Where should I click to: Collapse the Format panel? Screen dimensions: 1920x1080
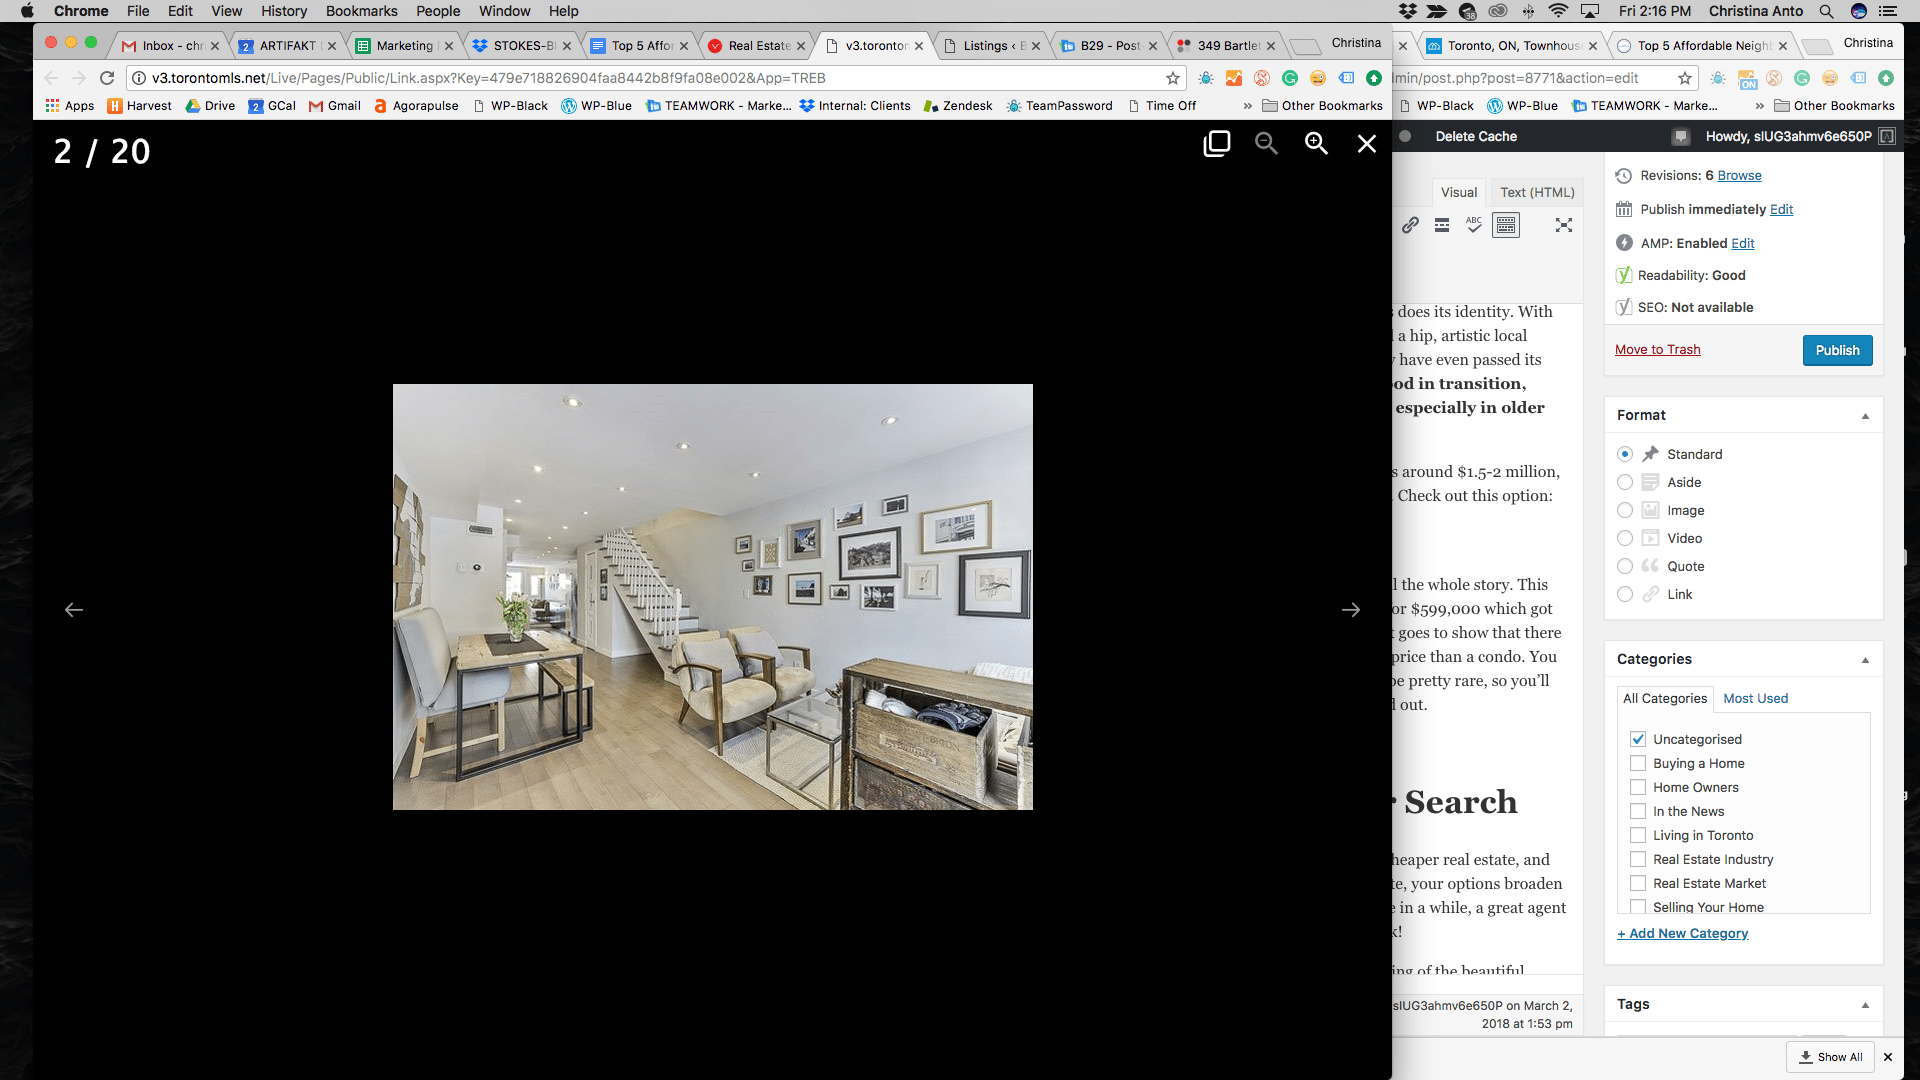point(1865,416)
